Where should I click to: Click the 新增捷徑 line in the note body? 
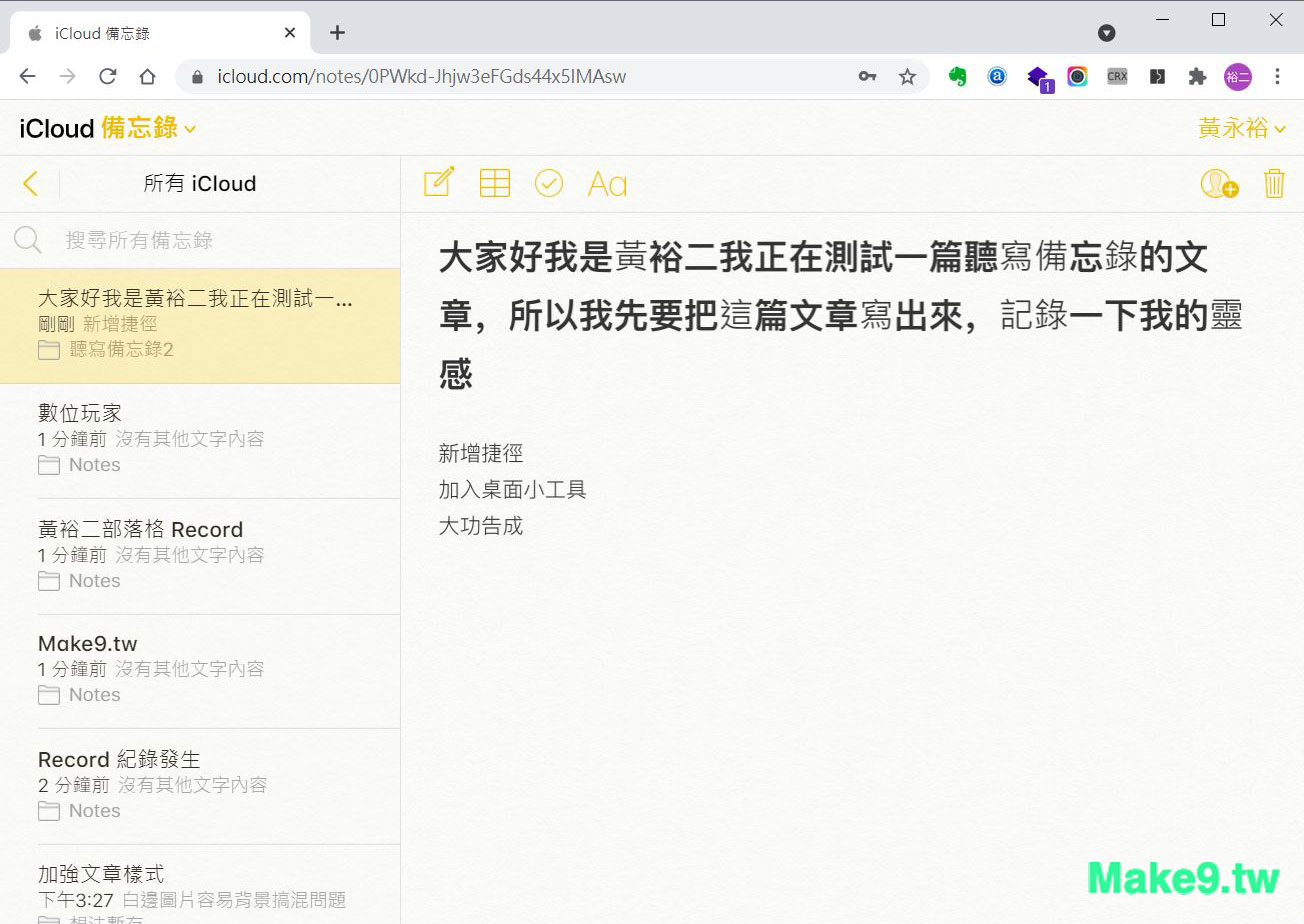click(x=481, y=453)
